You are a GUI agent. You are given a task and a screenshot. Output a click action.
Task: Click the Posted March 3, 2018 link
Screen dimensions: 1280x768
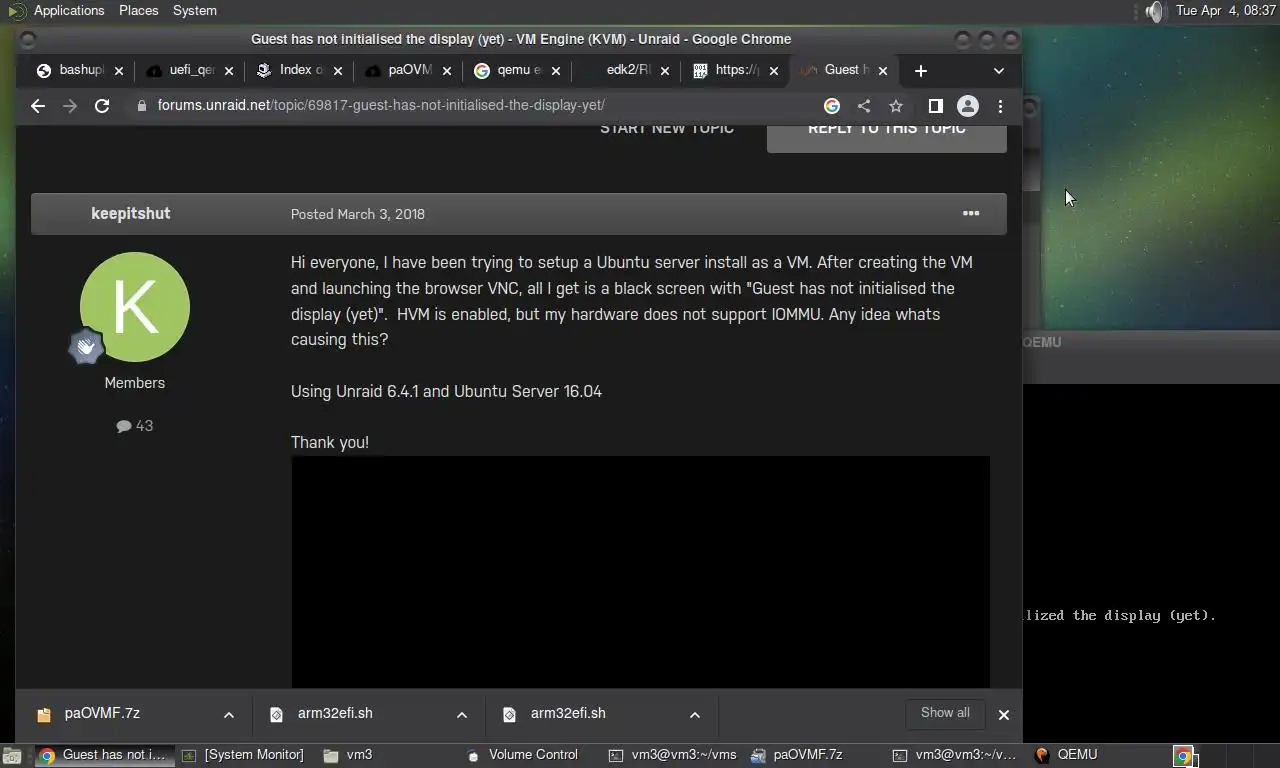coord(358,214)
